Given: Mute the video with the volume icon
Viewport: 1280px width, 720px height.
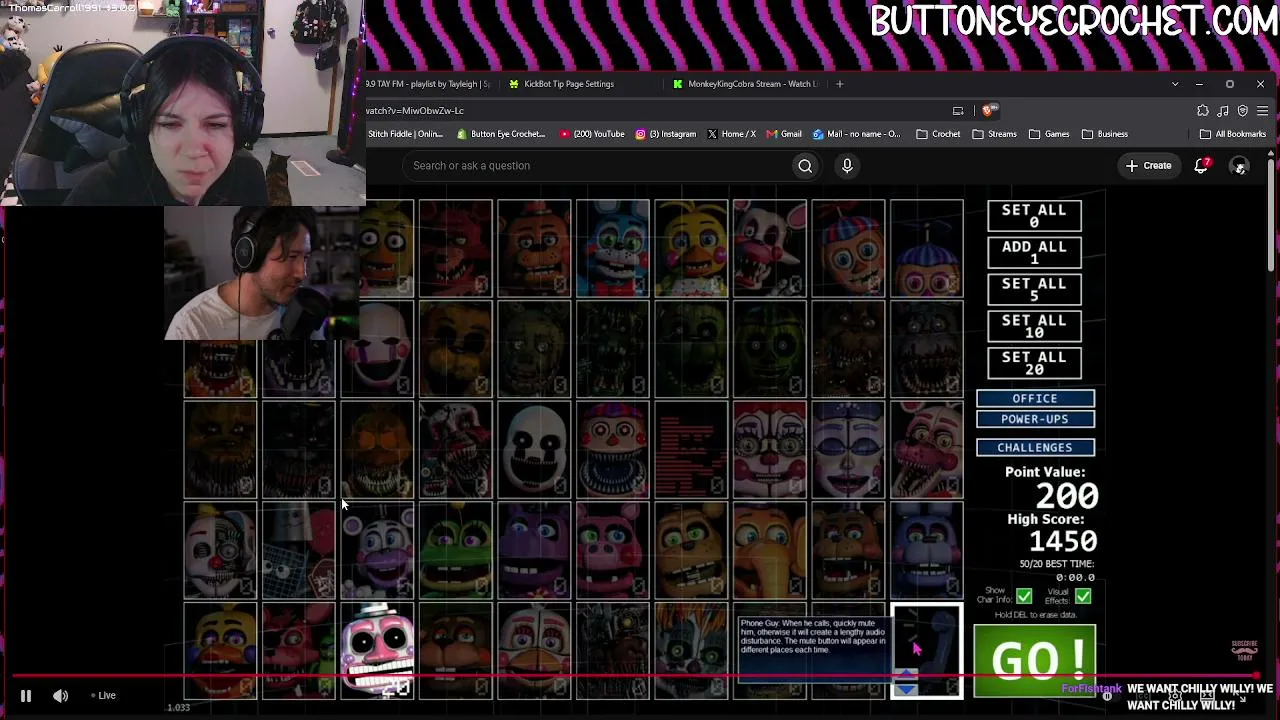Looking at the screenshot, I should click(x=60, y=696).
